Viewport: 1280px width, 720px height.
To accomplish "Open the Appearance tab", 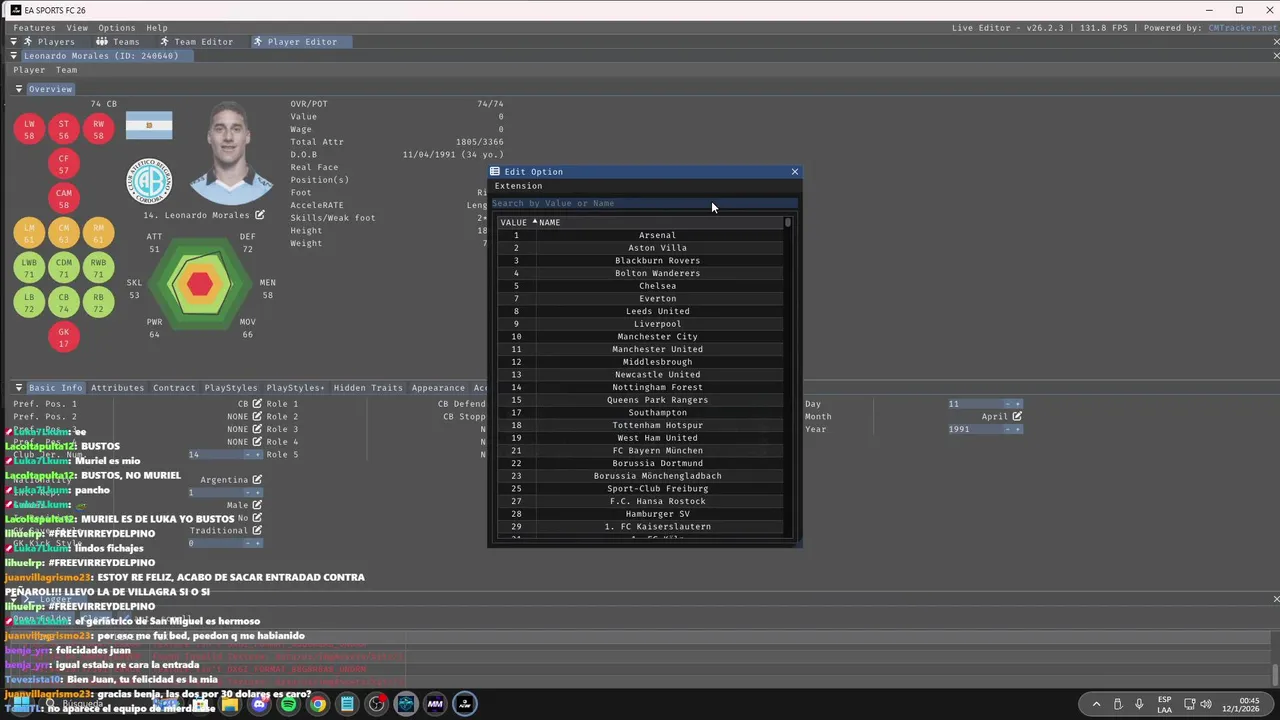I will click(438, 388).
